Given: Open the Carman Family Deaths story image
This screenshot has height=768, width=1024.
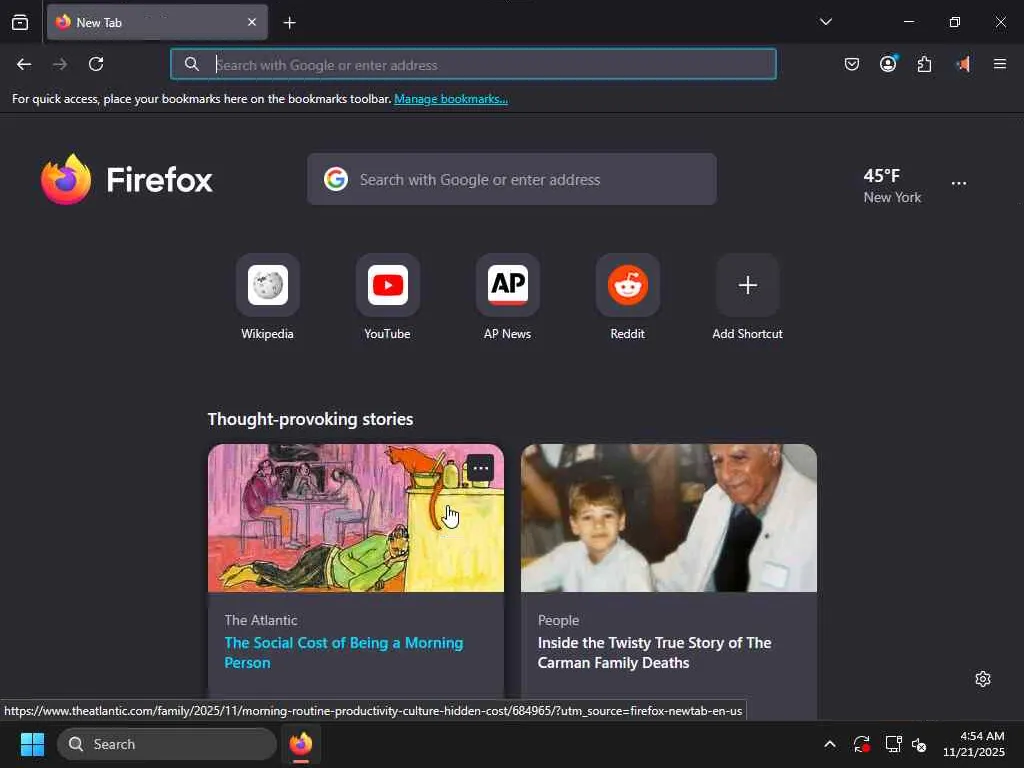Looking at the screenshot, I should [x=669, y=518].
